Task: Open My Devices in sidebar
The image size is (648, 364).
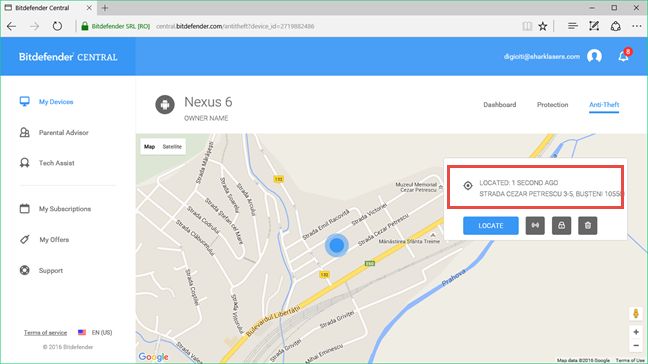Action: [x=56, y=102]
